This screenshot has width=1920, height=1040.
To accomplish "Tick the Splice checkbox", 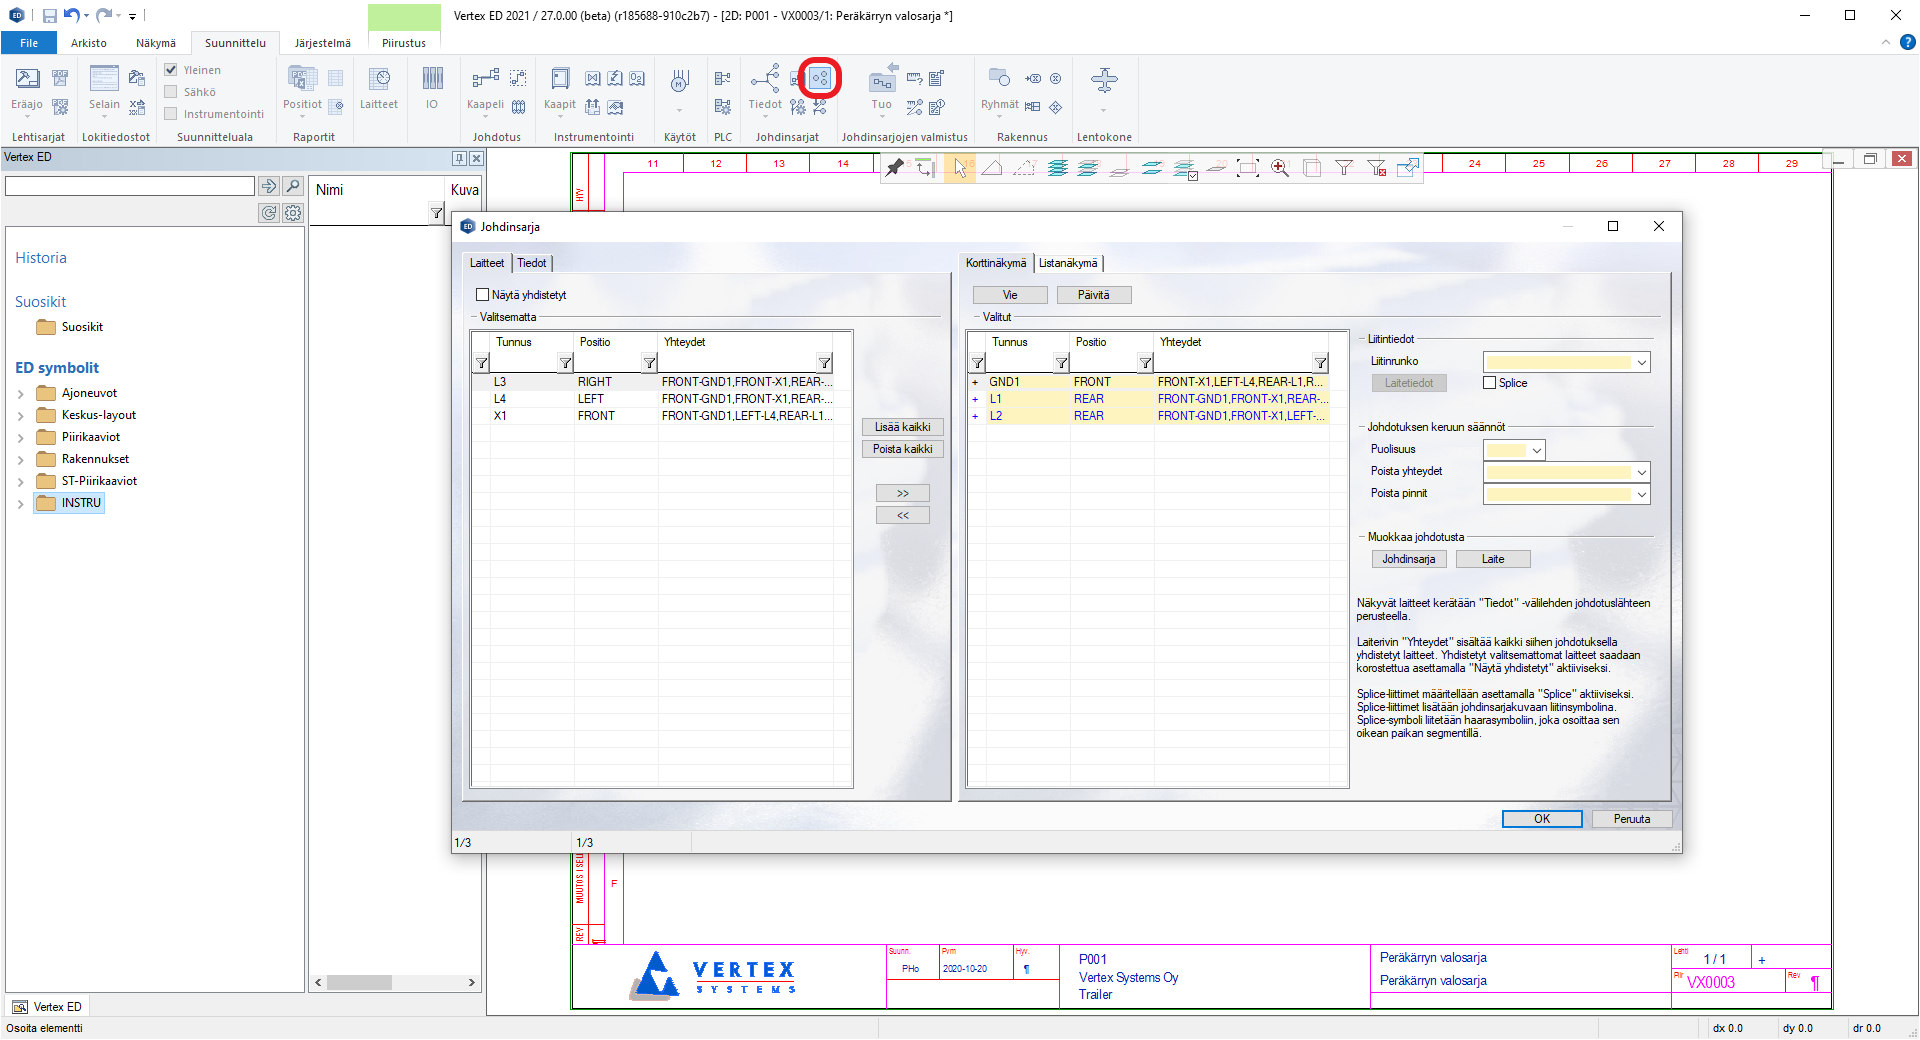I will tap(1490, 383).
